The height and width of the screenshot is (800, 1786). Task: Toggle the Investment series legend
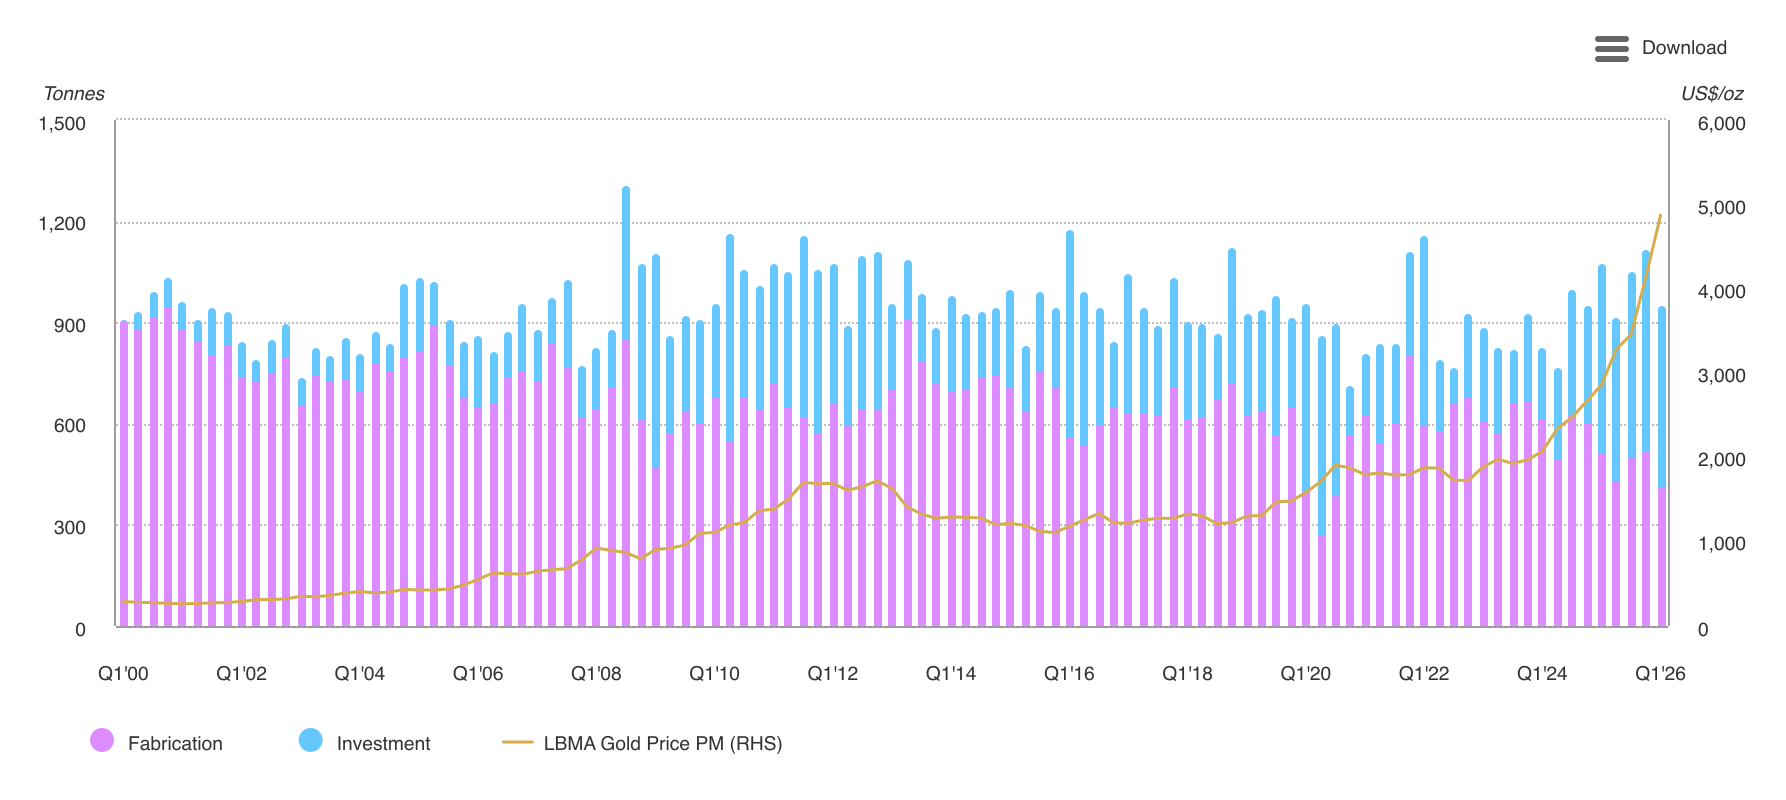coord(364,742)
